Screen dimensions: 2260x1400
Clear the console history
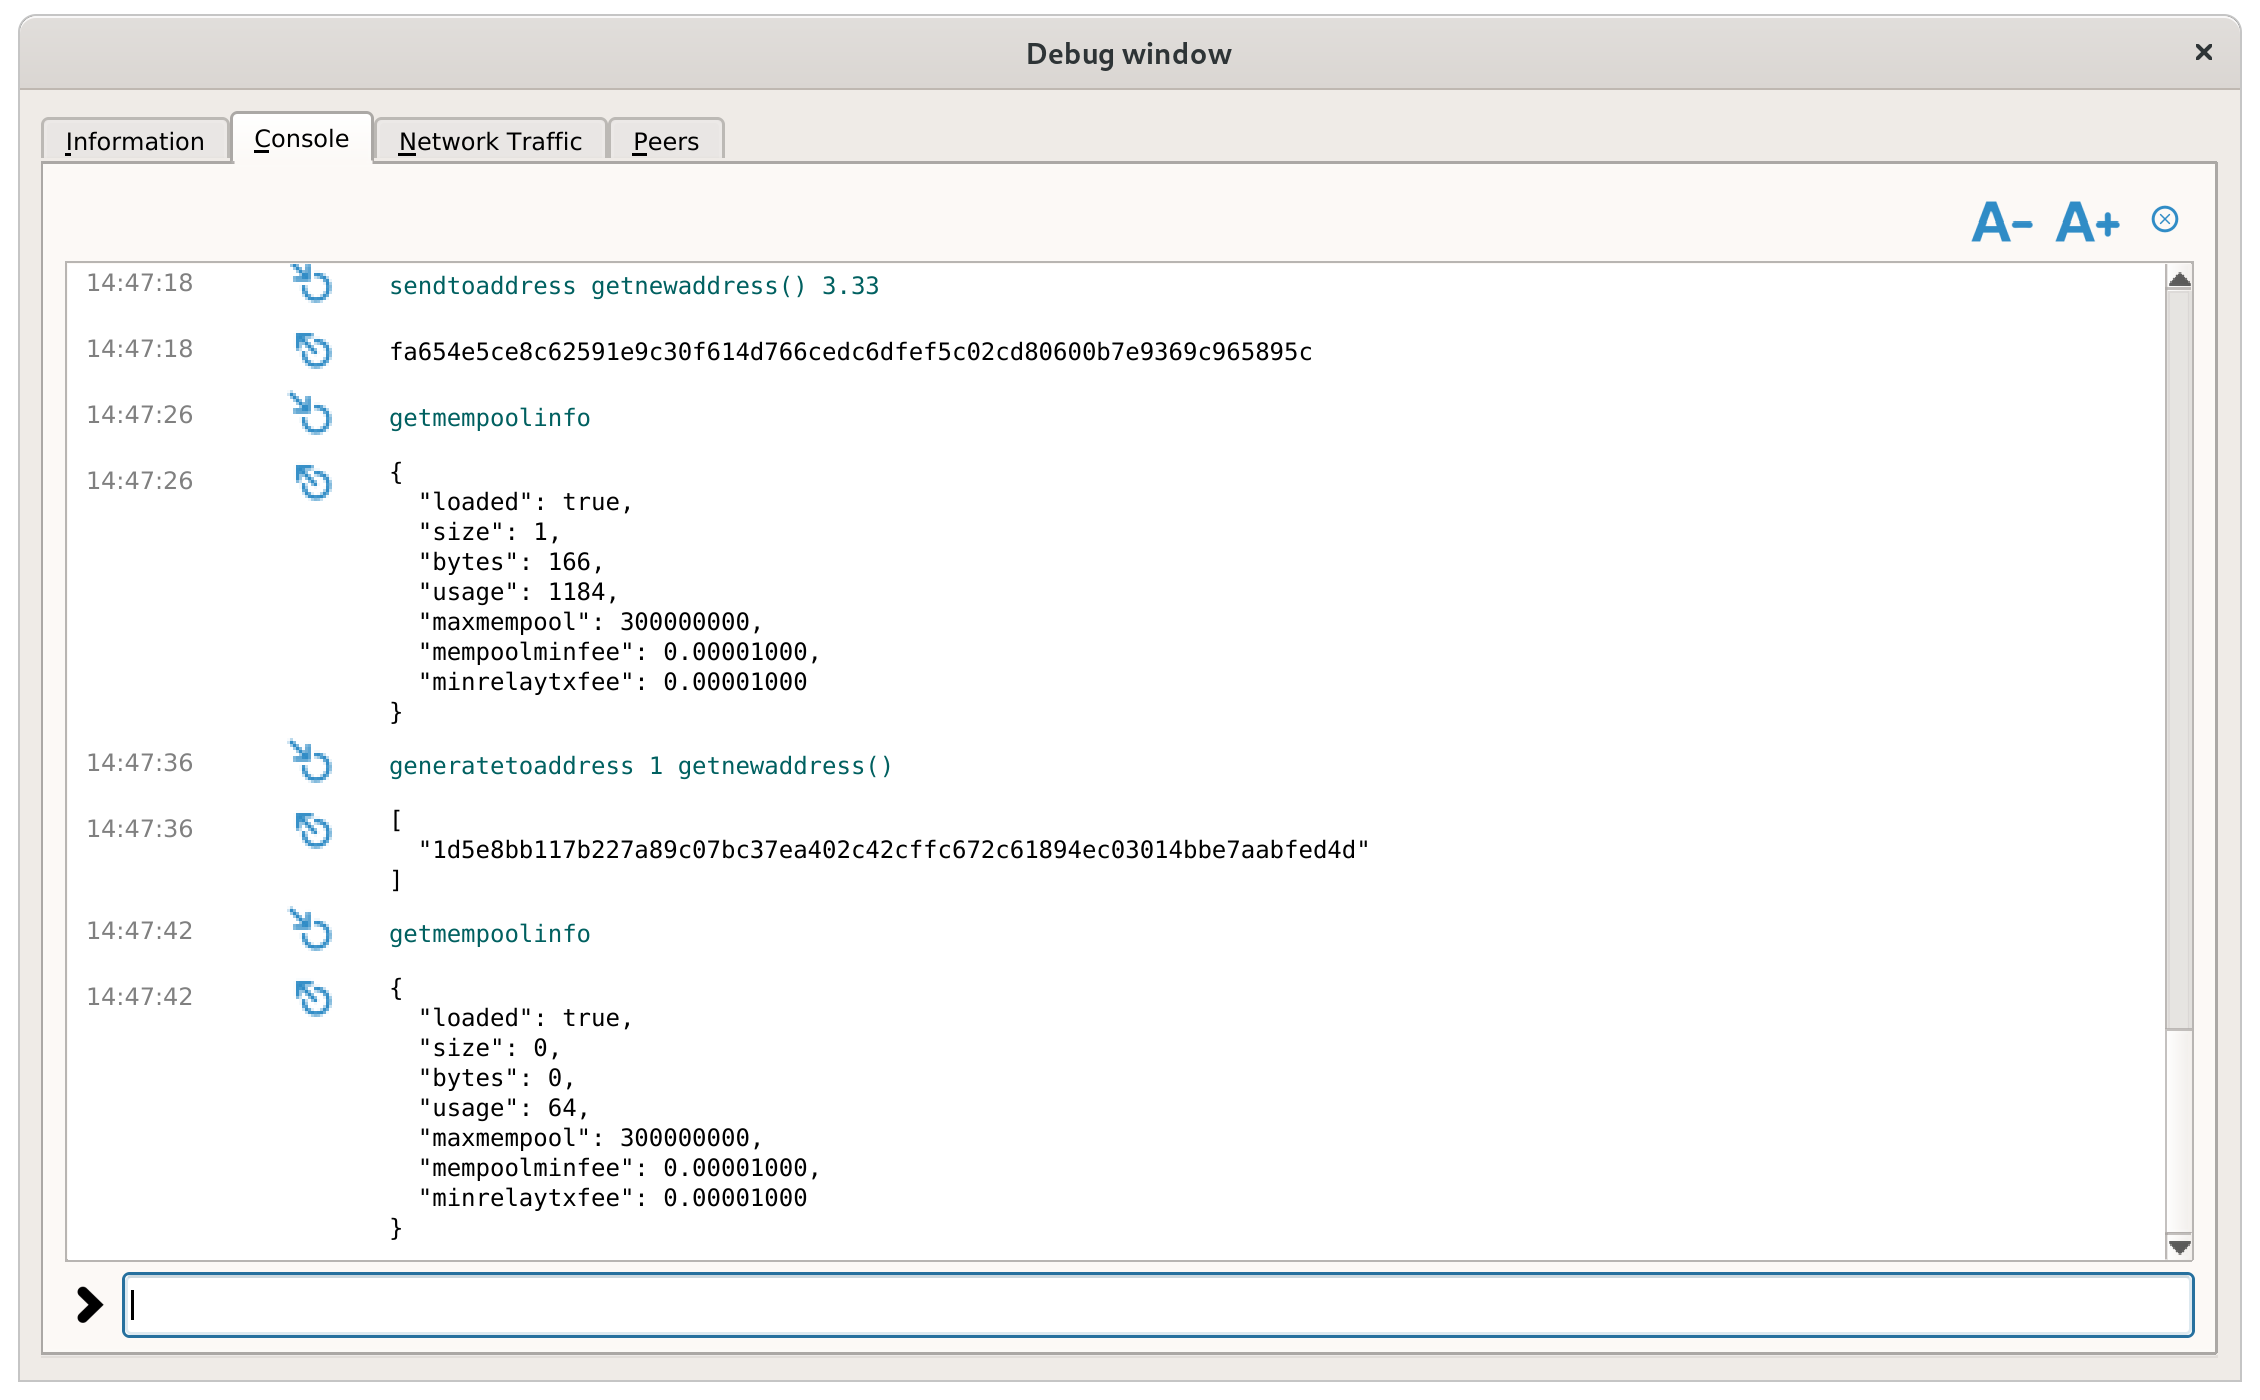tap(2163, 218)
